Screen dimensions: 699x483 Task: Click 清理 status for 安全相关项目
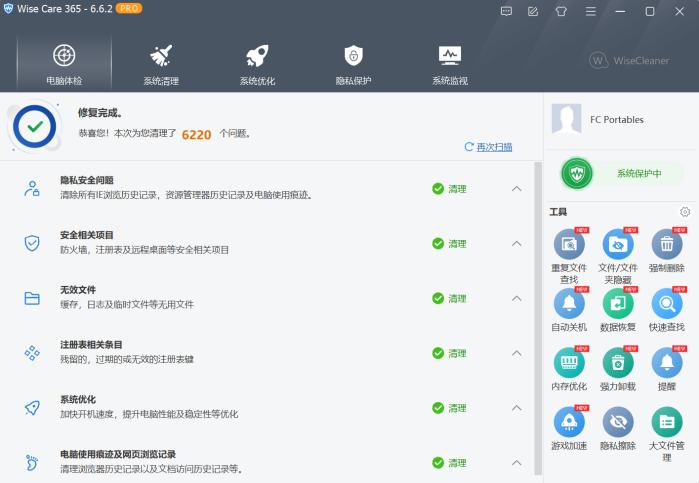point(449,244)
